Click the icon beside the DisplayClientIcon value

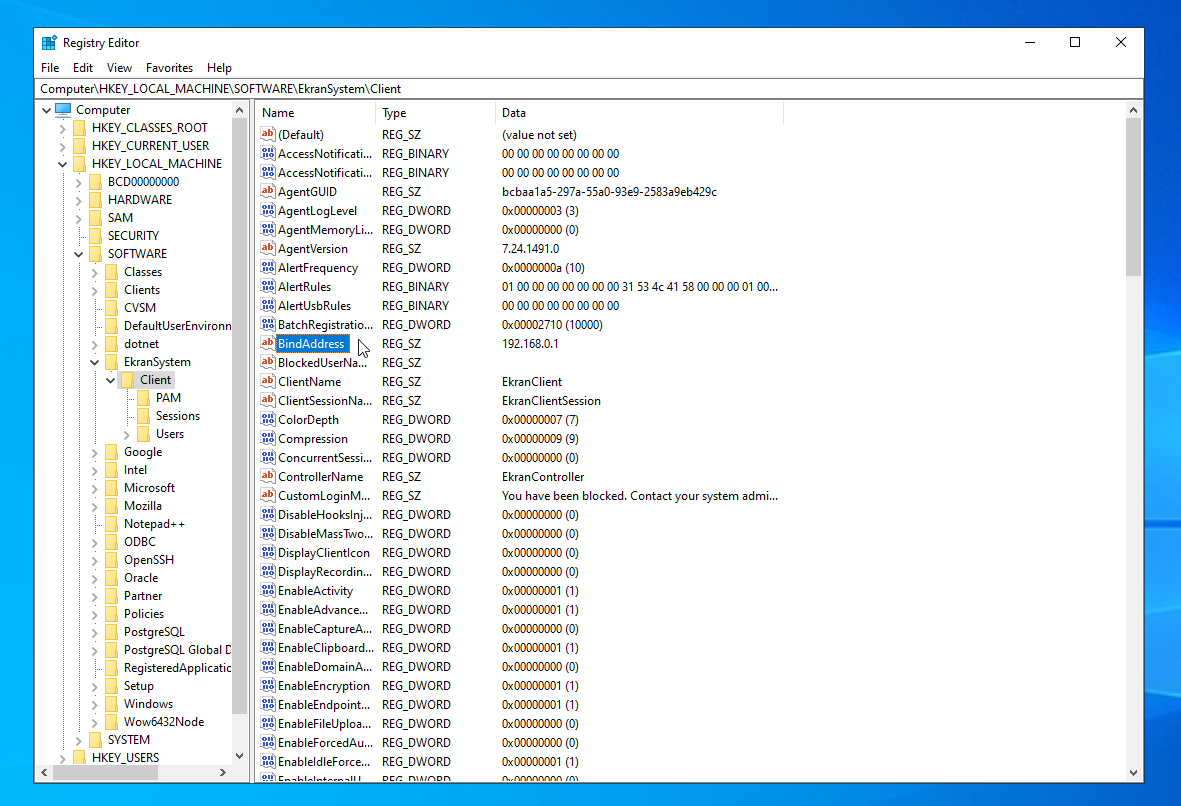click(267, 552)
